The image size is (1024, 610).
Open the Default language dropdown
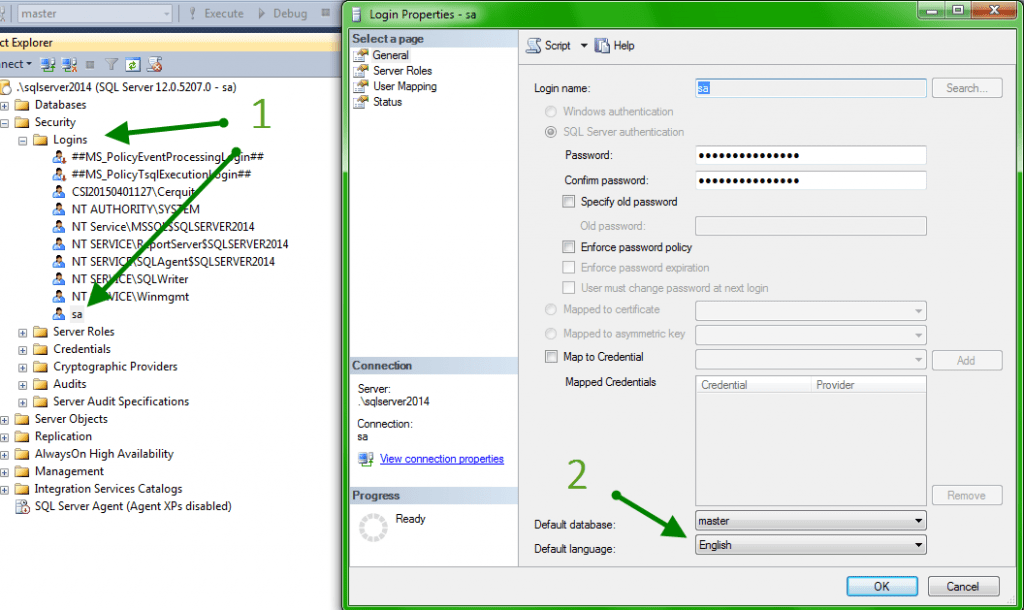[920, 545]
